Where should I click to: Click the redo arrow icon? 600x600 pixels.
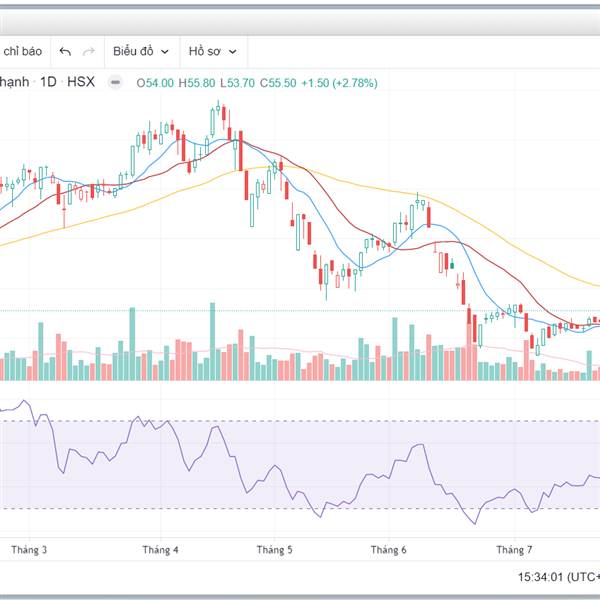[89, 51]
